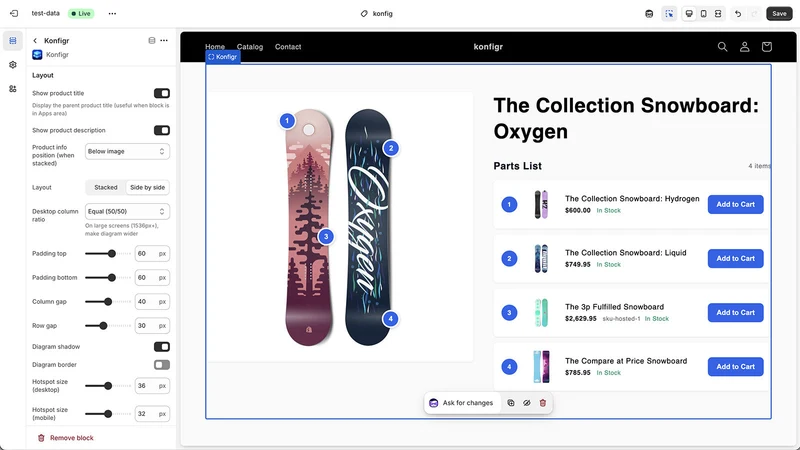Open the Catalog menu link

pos(250,47)
